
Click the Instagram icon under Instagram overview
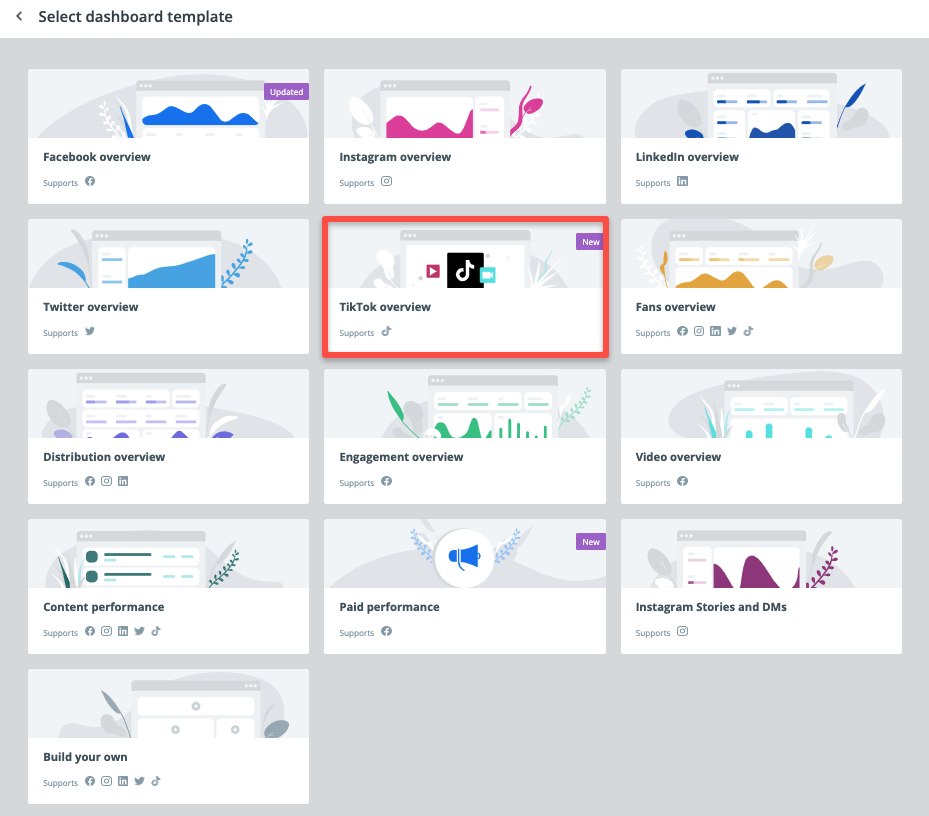coord(386,181)
